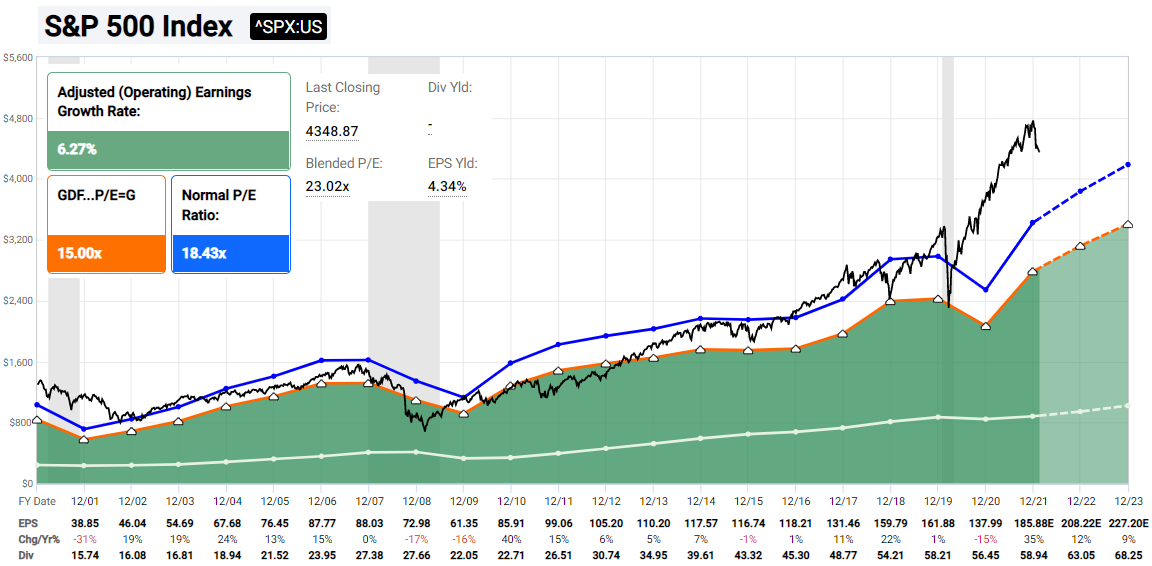Image resolution: width=1152 pixels, height=566 pixels.
Task: Click the blue dashed forecast point at 12/23
Action: pos(1128,165)
